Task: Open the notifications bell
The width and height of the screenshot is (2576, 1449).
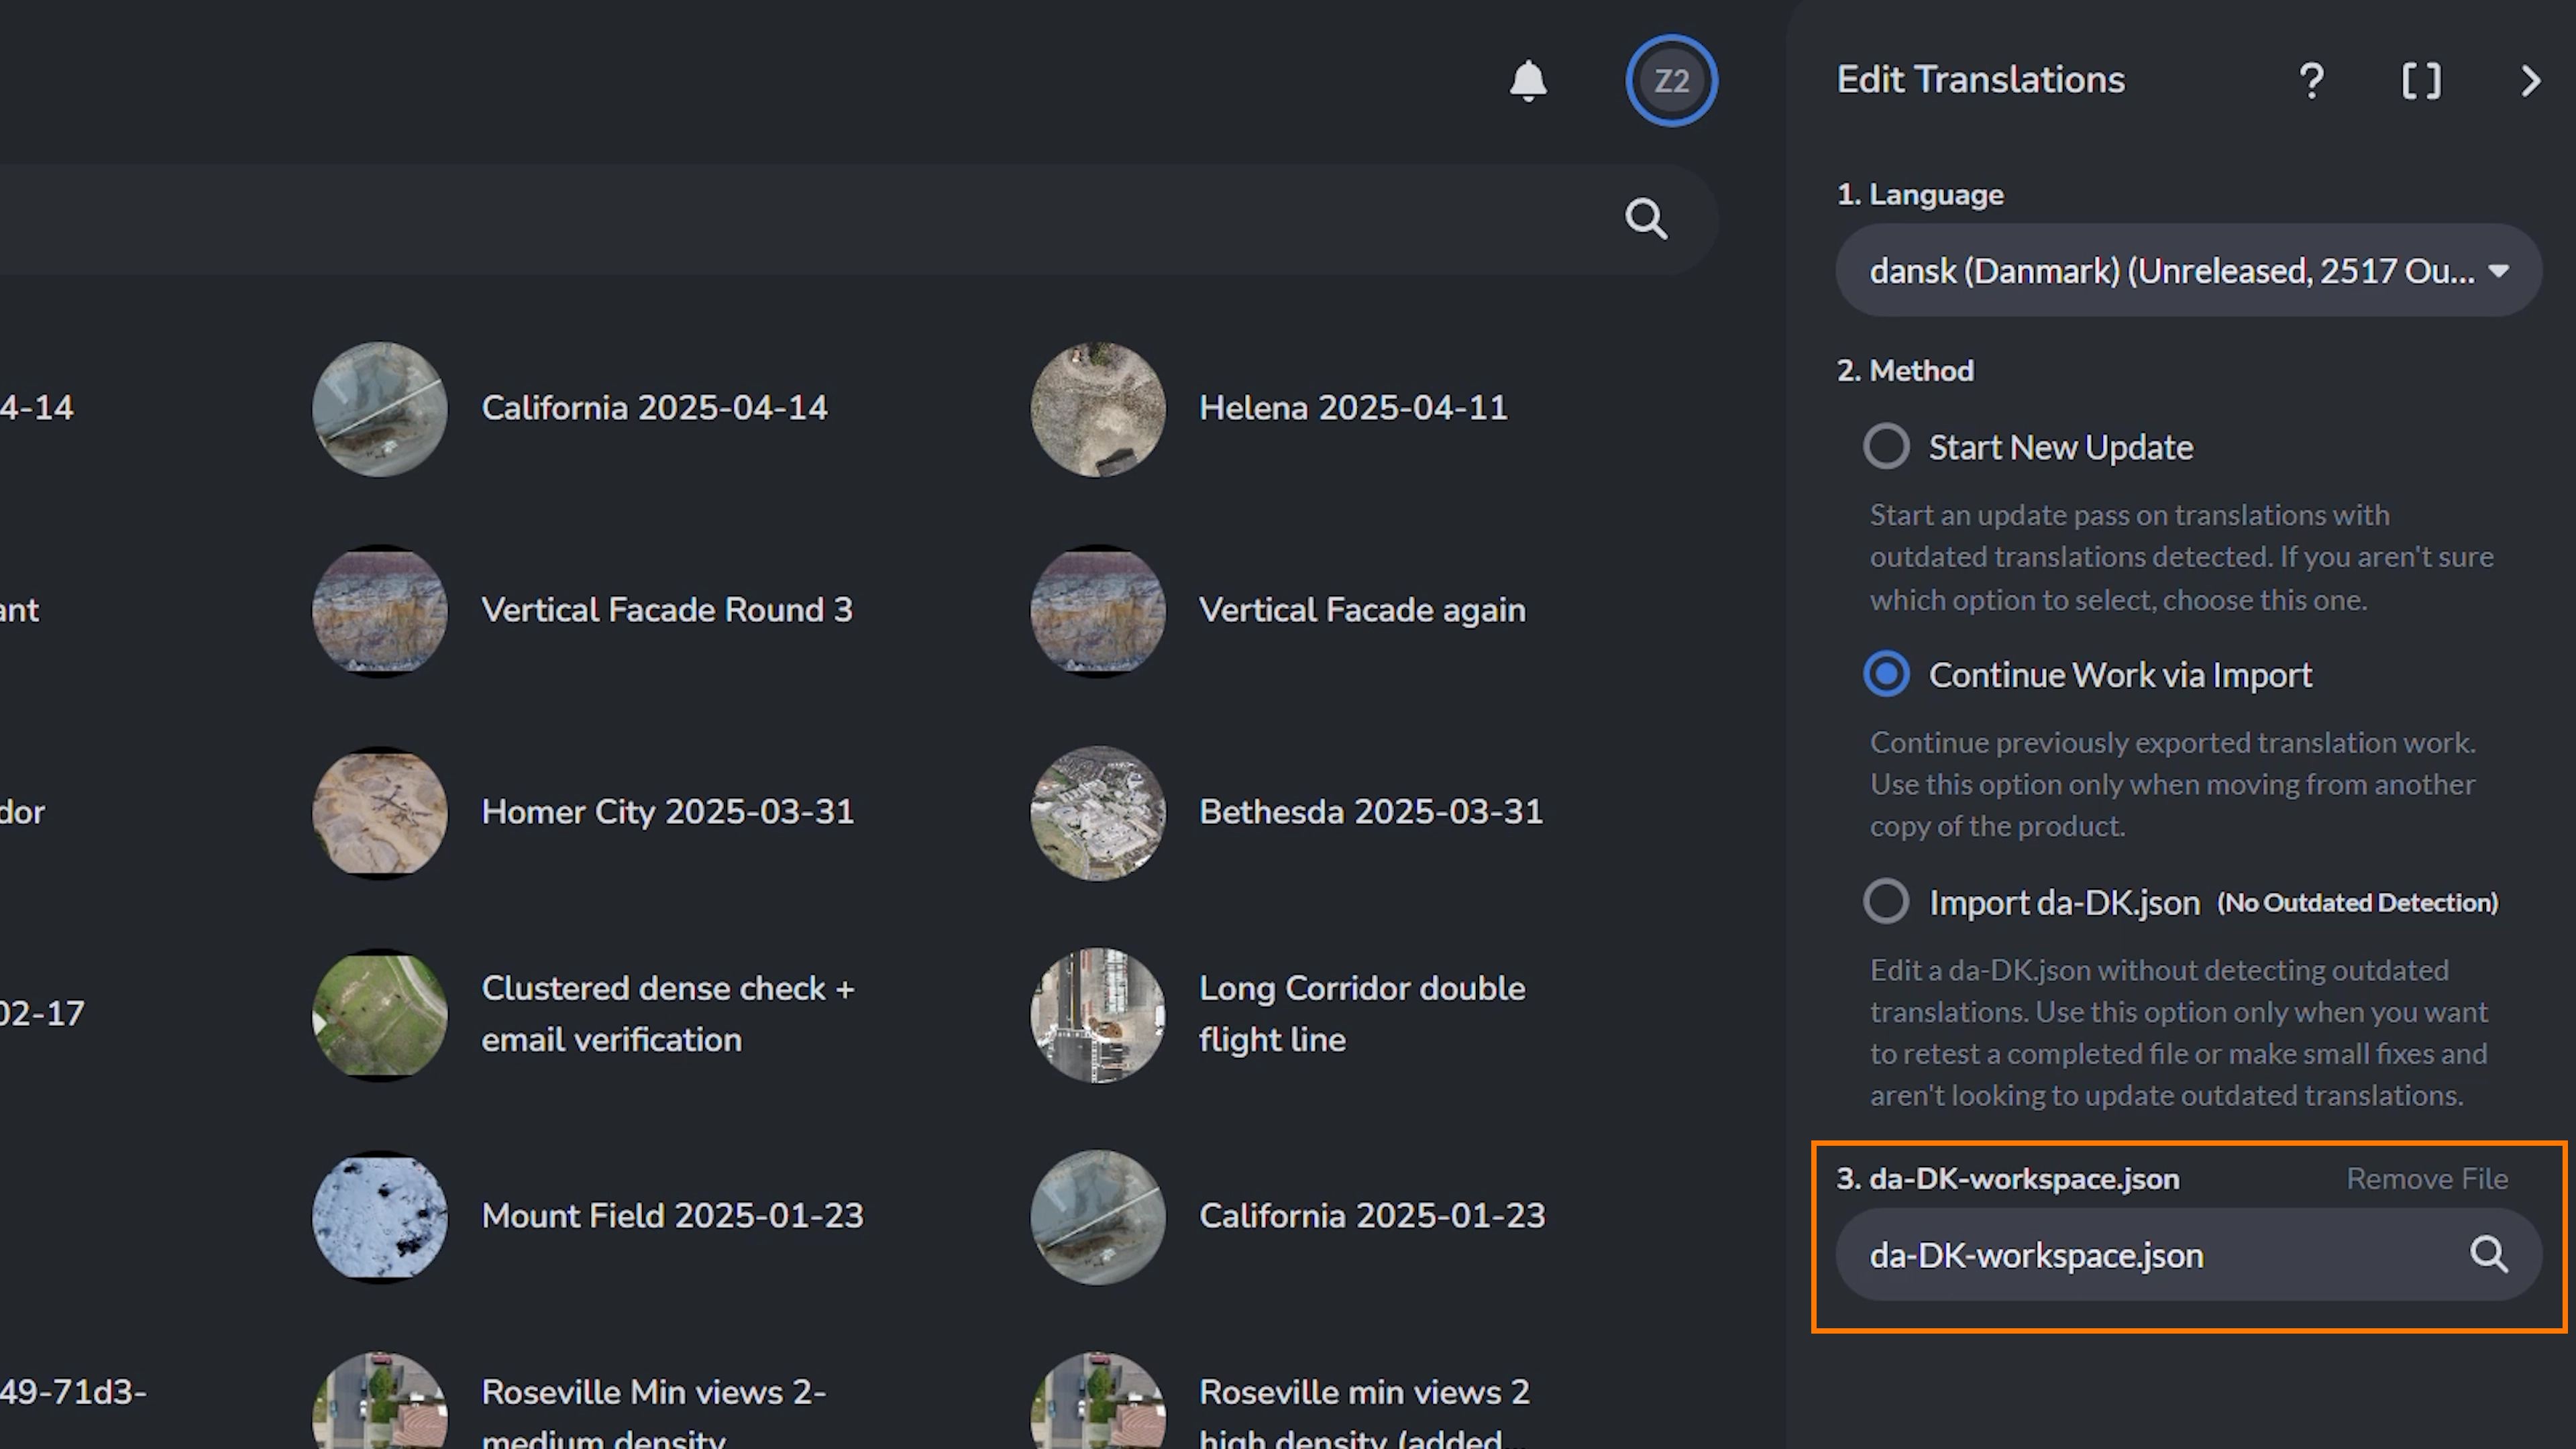Action: click(1527, 81)
